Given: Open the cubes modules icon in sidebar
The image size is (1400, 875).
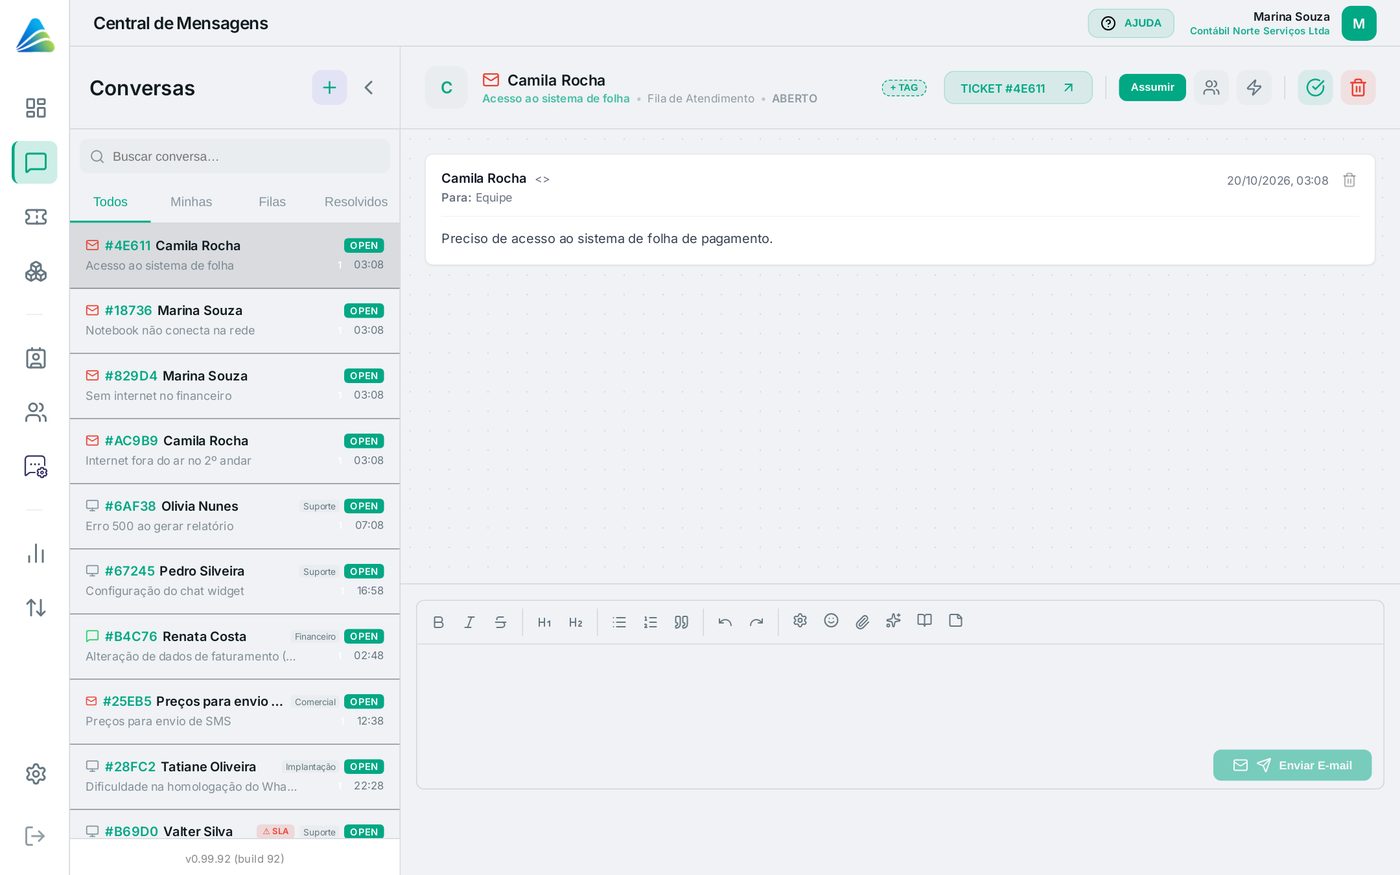Looking at the screenshot, I should pos(36,271).
